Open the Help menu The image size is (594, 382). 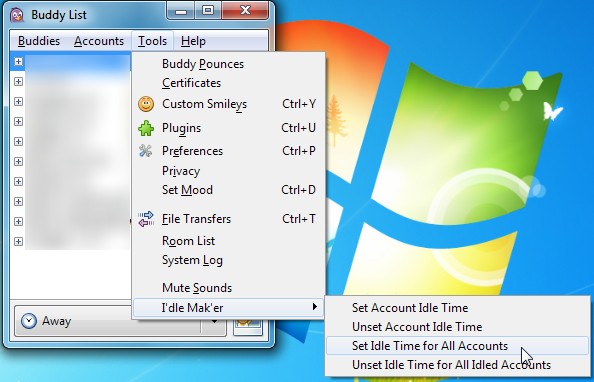(x=193, y=41)
